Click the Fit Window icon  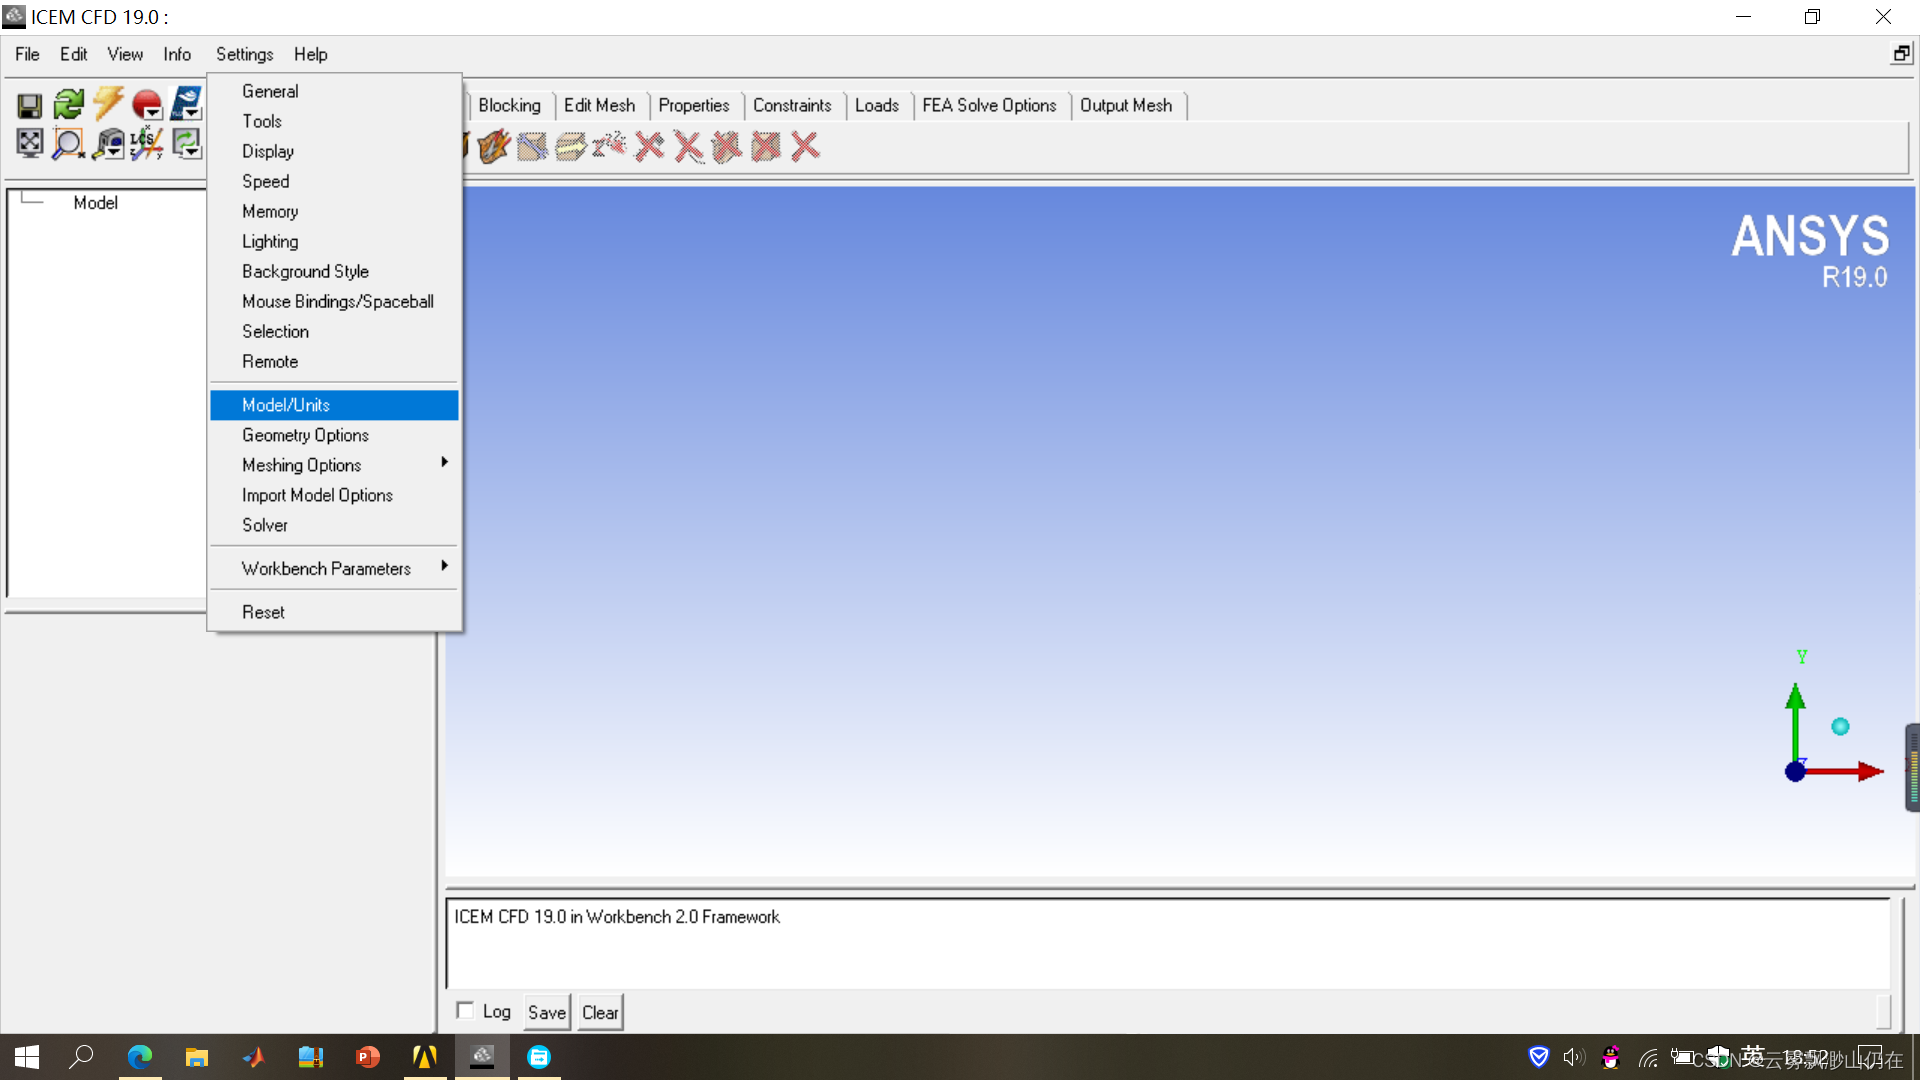(29, 144)
